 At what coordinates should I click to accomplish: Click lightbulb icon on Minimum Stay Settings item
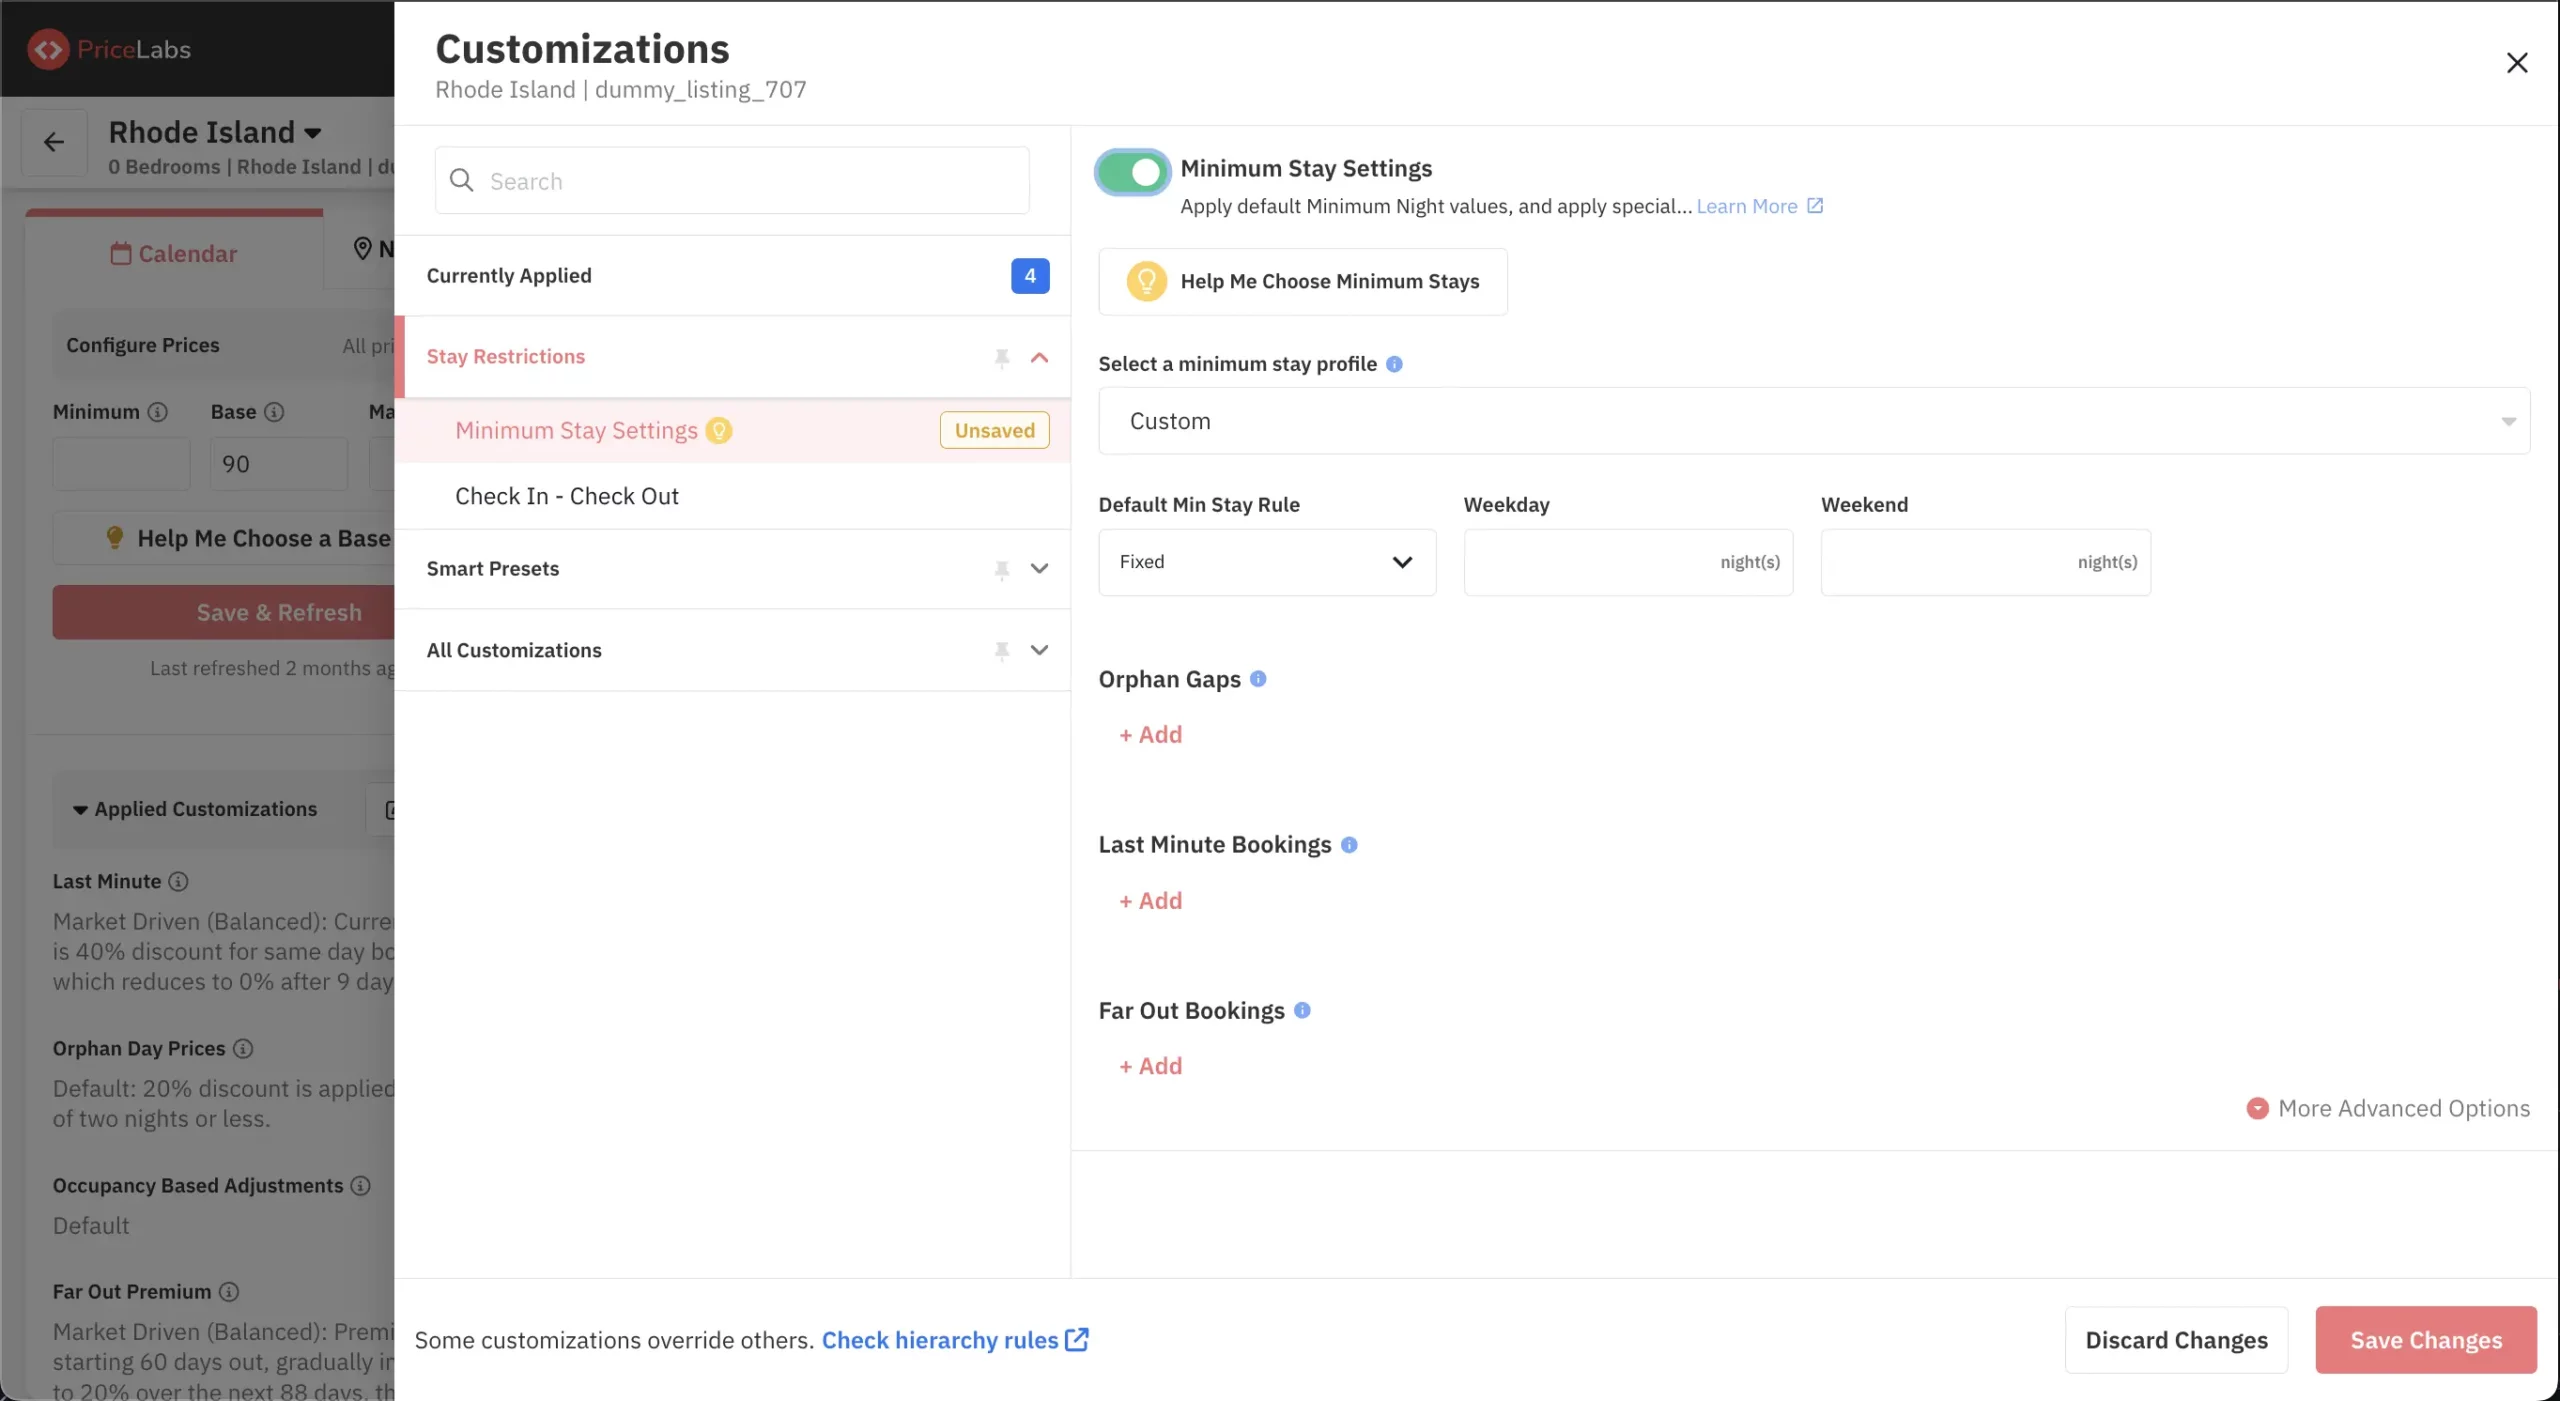click(x=718, y=430)
